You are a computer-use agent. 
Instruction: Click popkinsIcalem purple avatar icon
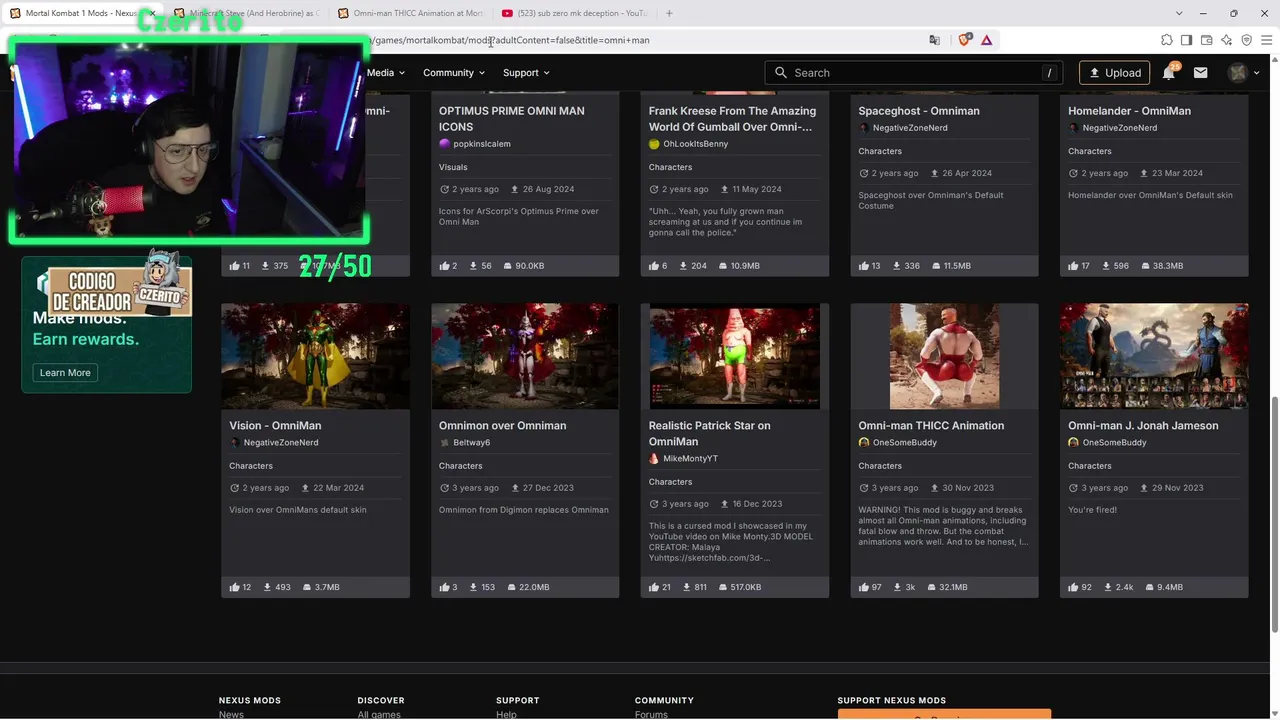click(444, 144)
